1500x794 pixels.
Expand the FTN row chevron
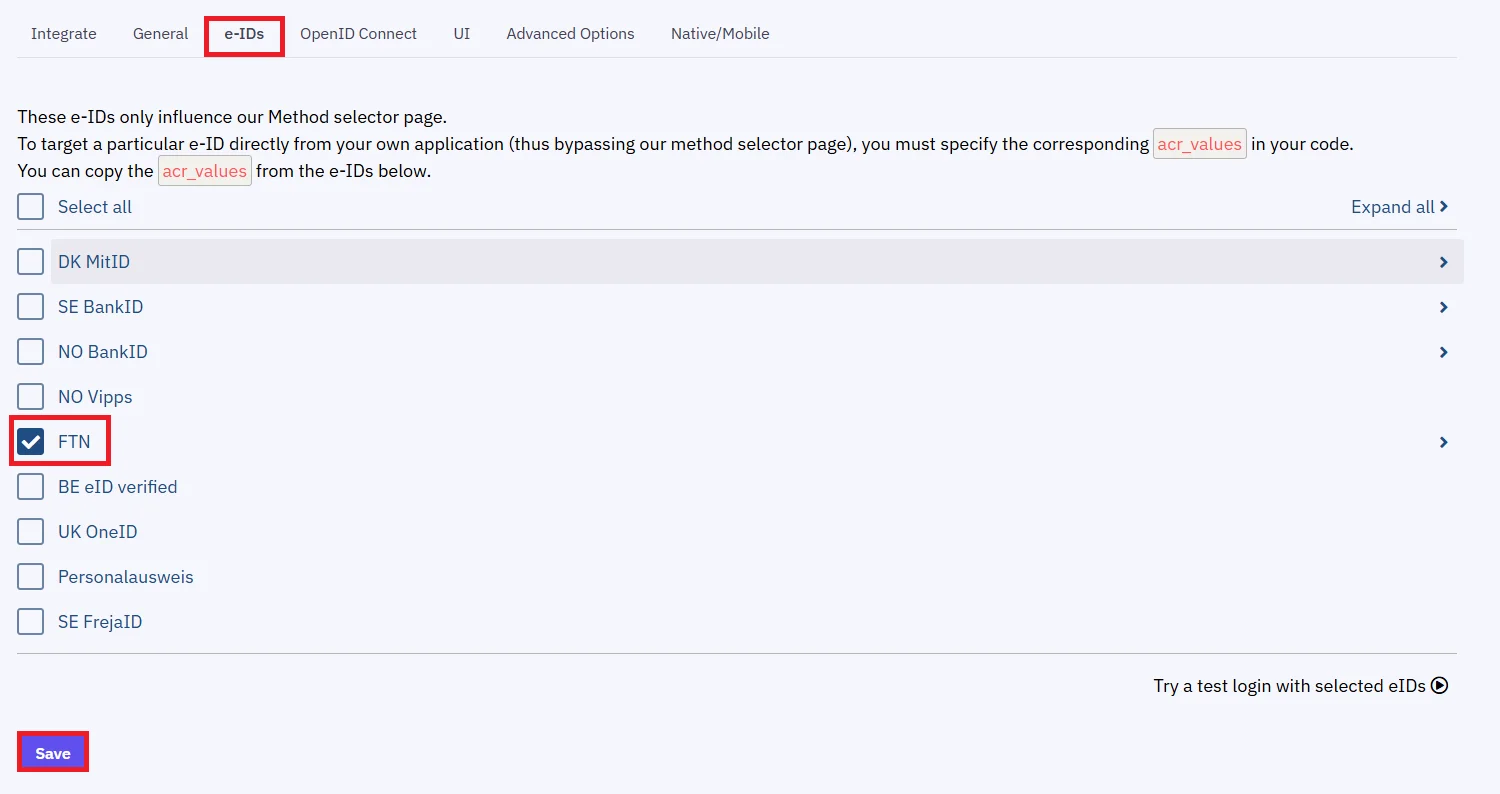click(1443, 441)
